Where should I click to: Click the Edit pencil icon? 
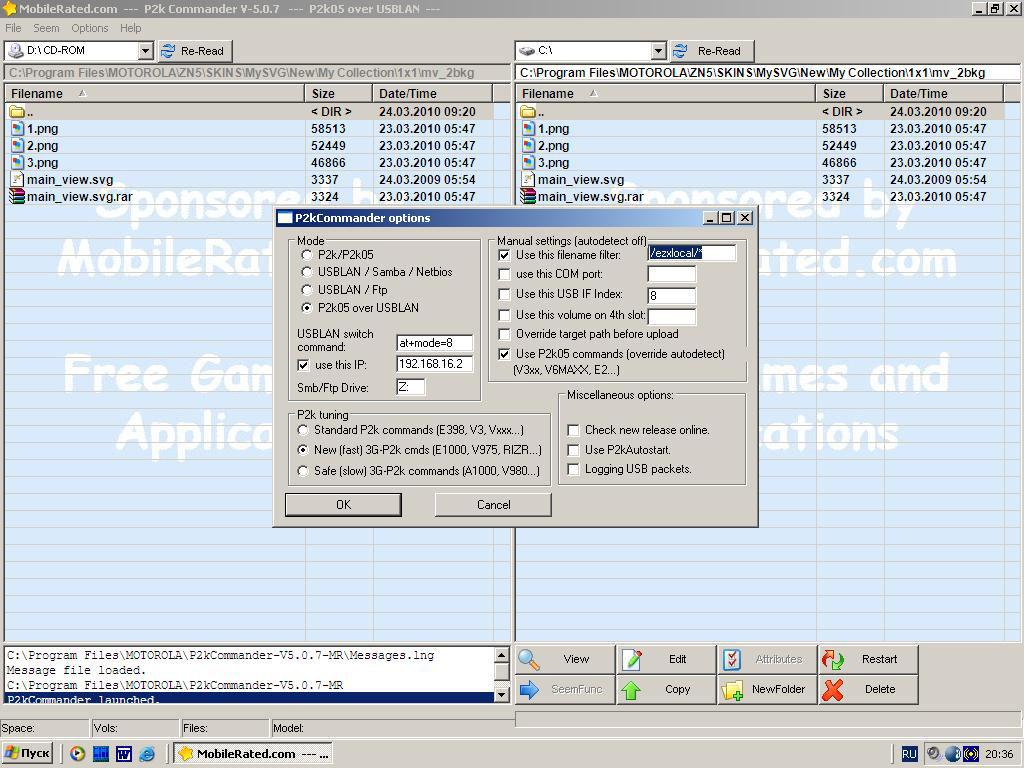(632, 660)
